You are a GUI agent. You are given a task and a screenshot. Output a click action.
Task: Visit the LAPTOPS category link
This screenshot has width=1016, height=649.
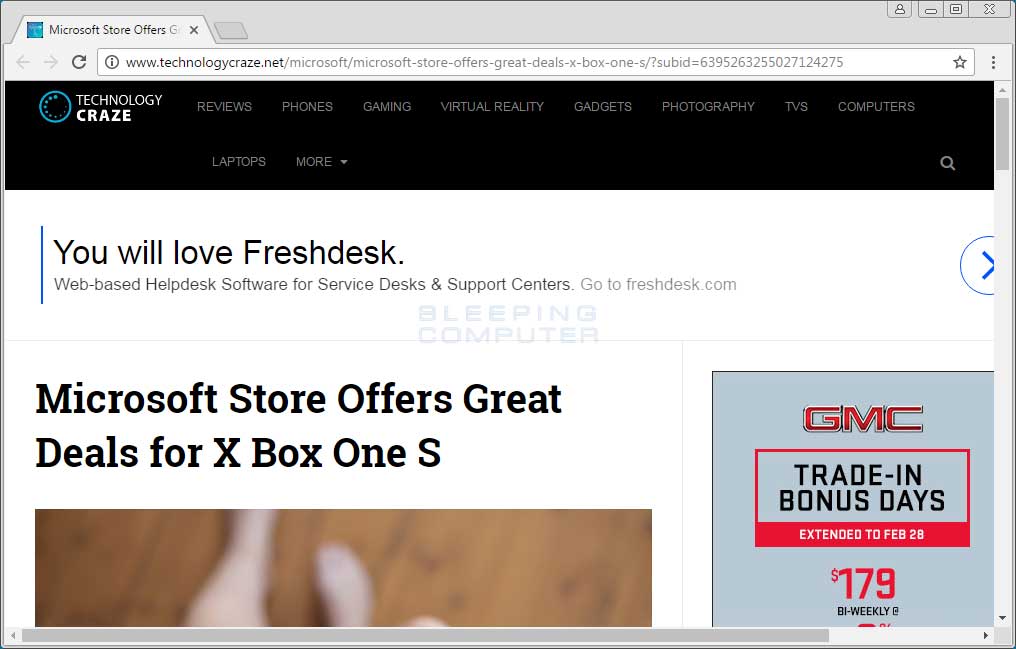238,162
